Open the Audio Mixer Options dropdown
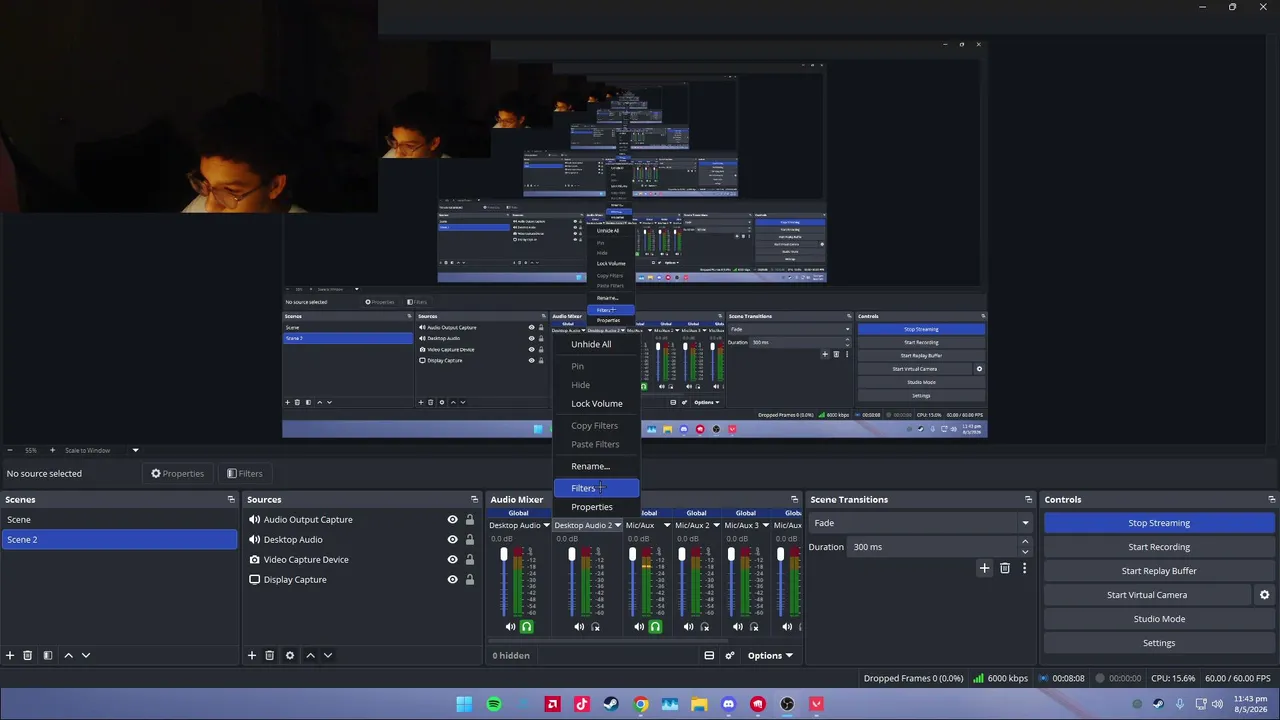The height and width of the screenshot is (720, 1280). tap(770, 655)
